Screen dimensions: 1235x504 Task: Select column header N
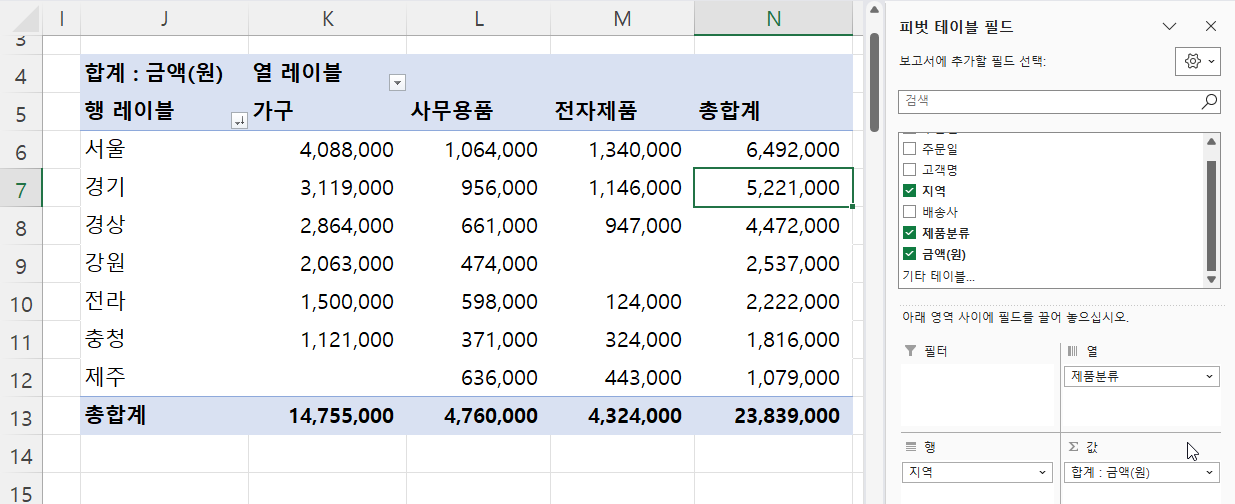tap(773, 18)
